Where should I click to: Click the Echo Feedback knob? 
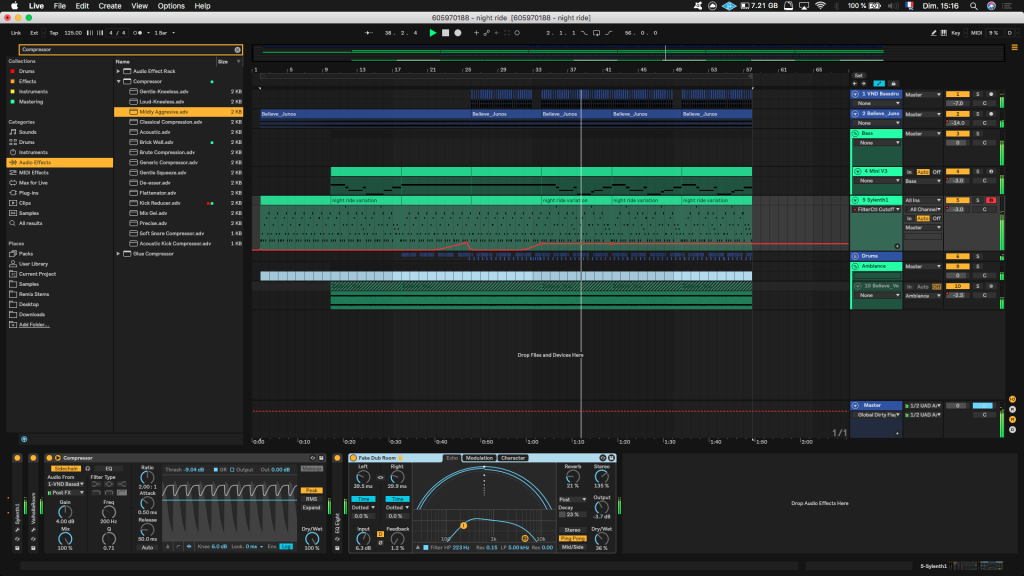coord(397,539)
